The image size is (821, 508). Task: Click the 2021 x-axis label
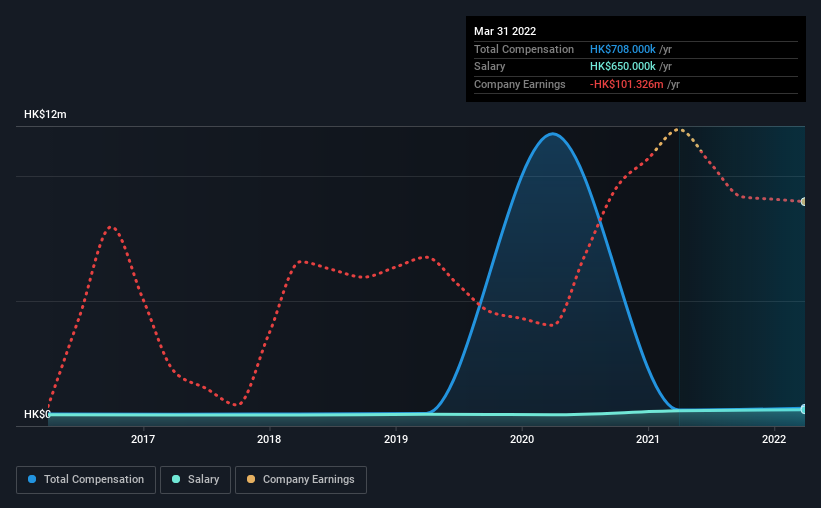pos(648,439)
